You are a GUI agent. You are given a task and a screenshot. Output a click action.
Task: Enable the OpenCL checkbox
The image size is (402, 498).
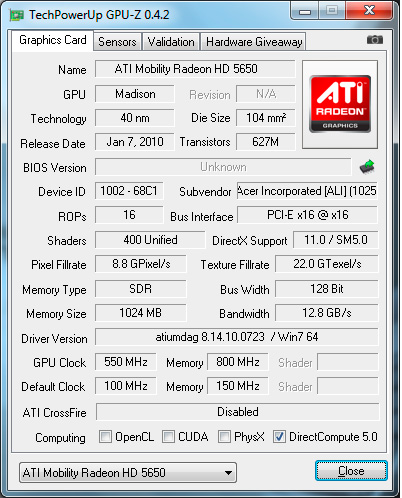pos(105,436)
